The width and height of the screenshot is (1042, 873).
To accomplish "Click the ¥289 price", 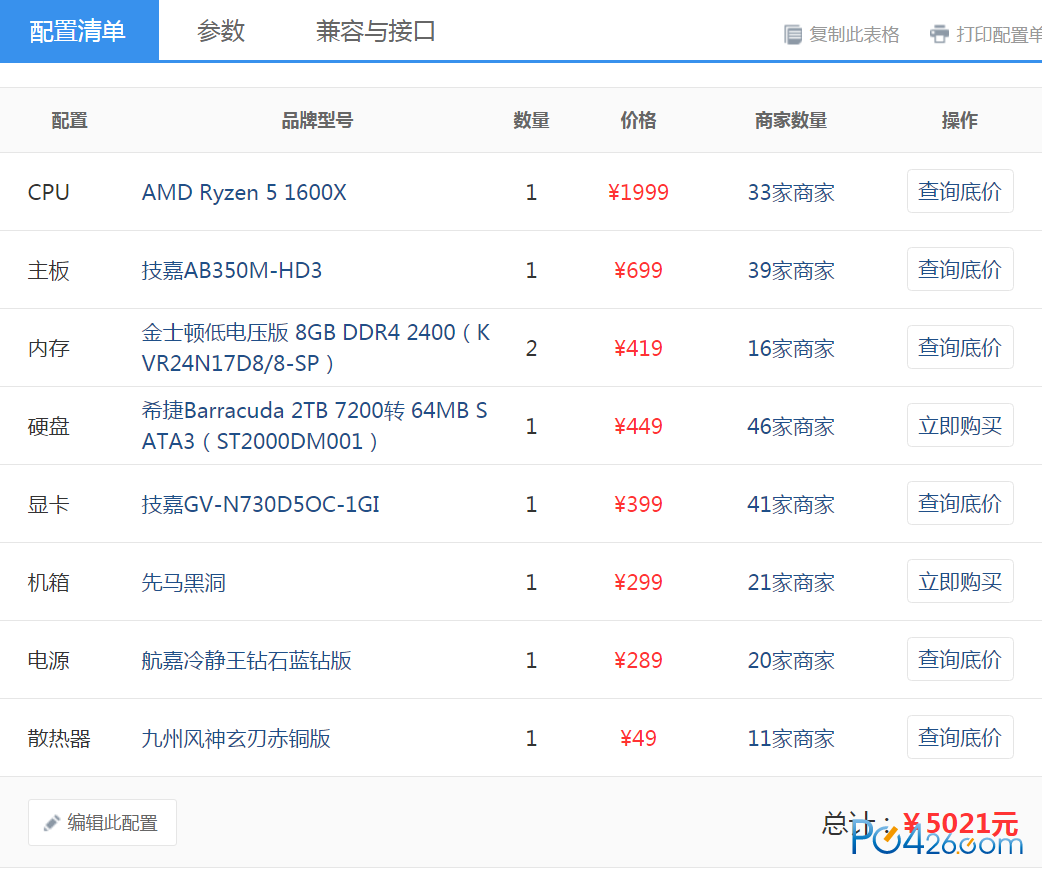I will [x=638, y=660].
